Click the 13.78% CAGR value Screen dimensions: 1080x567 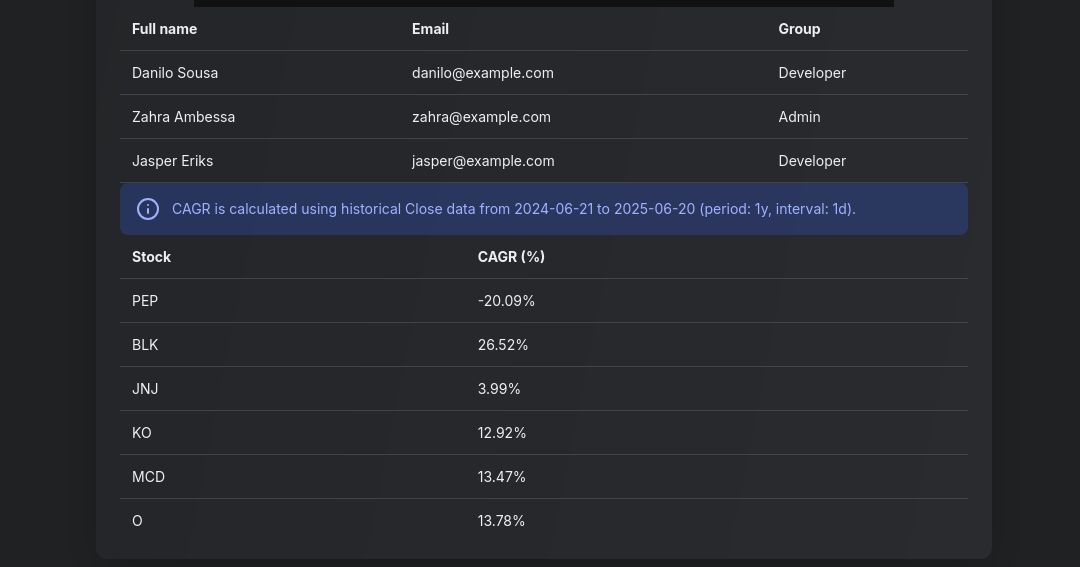501,522
